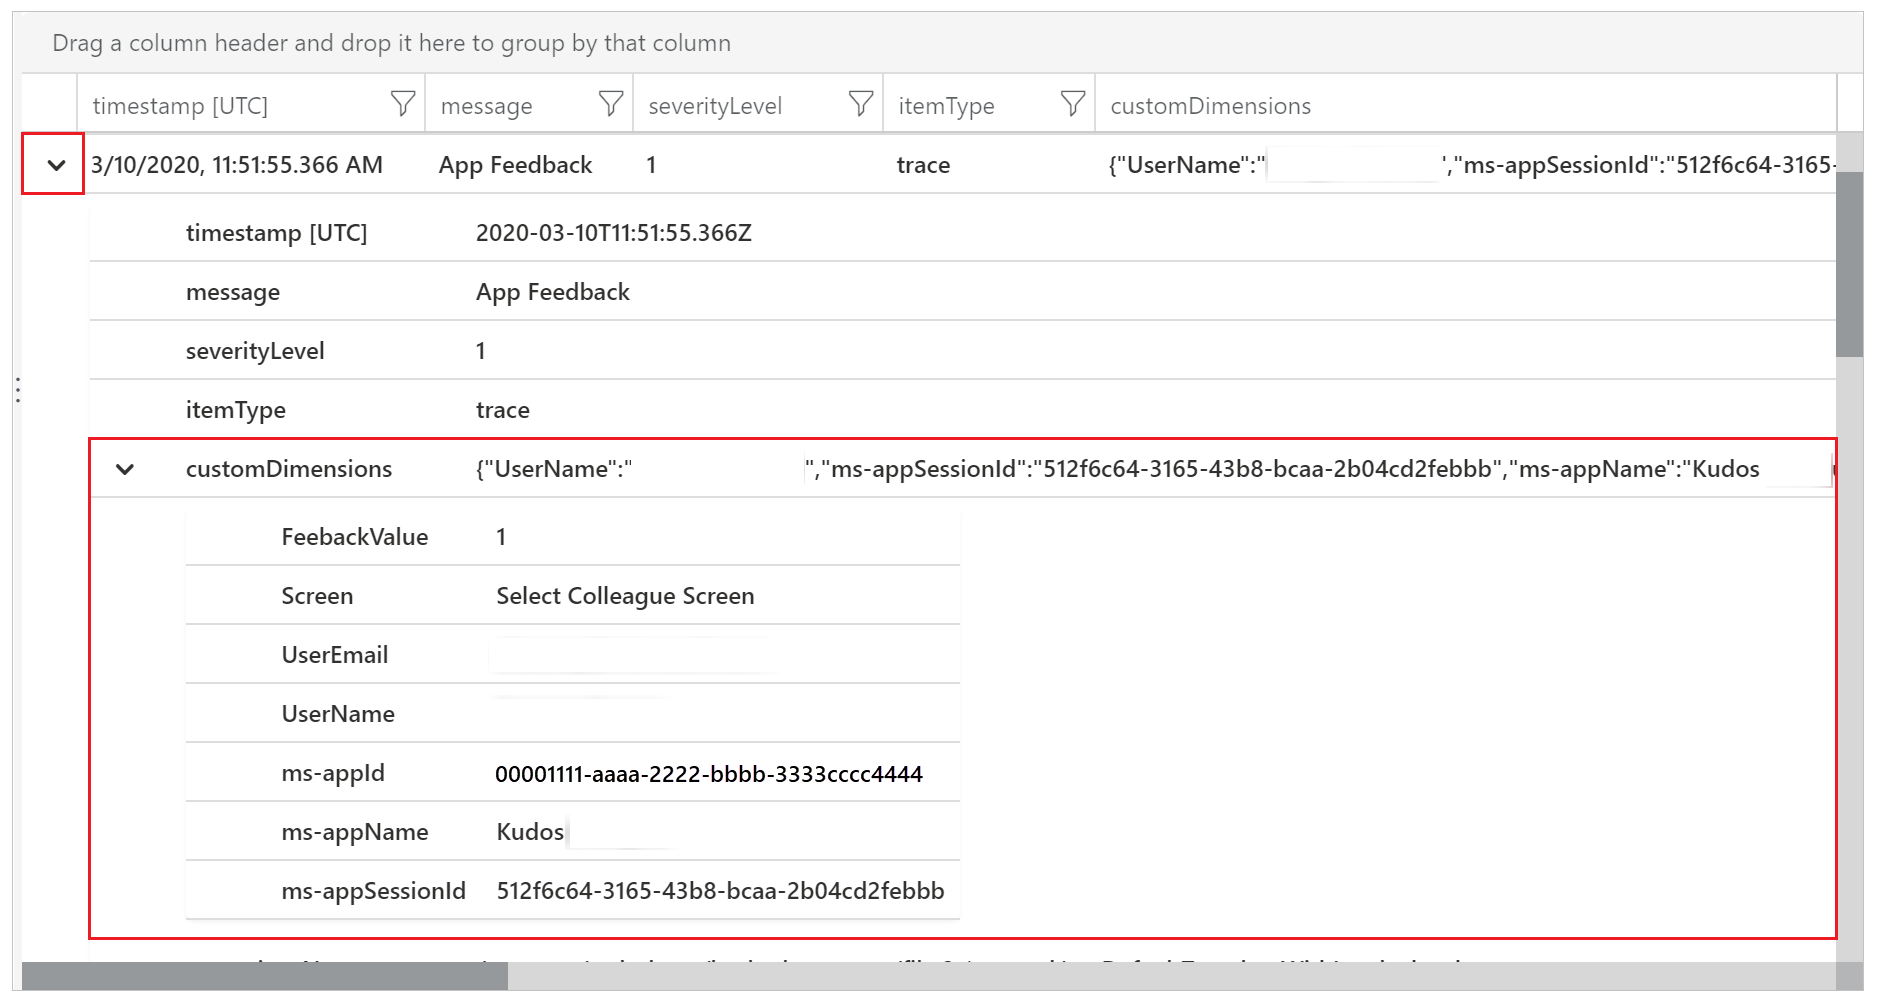Click the customDimensions column header
This screenshot has width=1880, height=1007.
1210,106
